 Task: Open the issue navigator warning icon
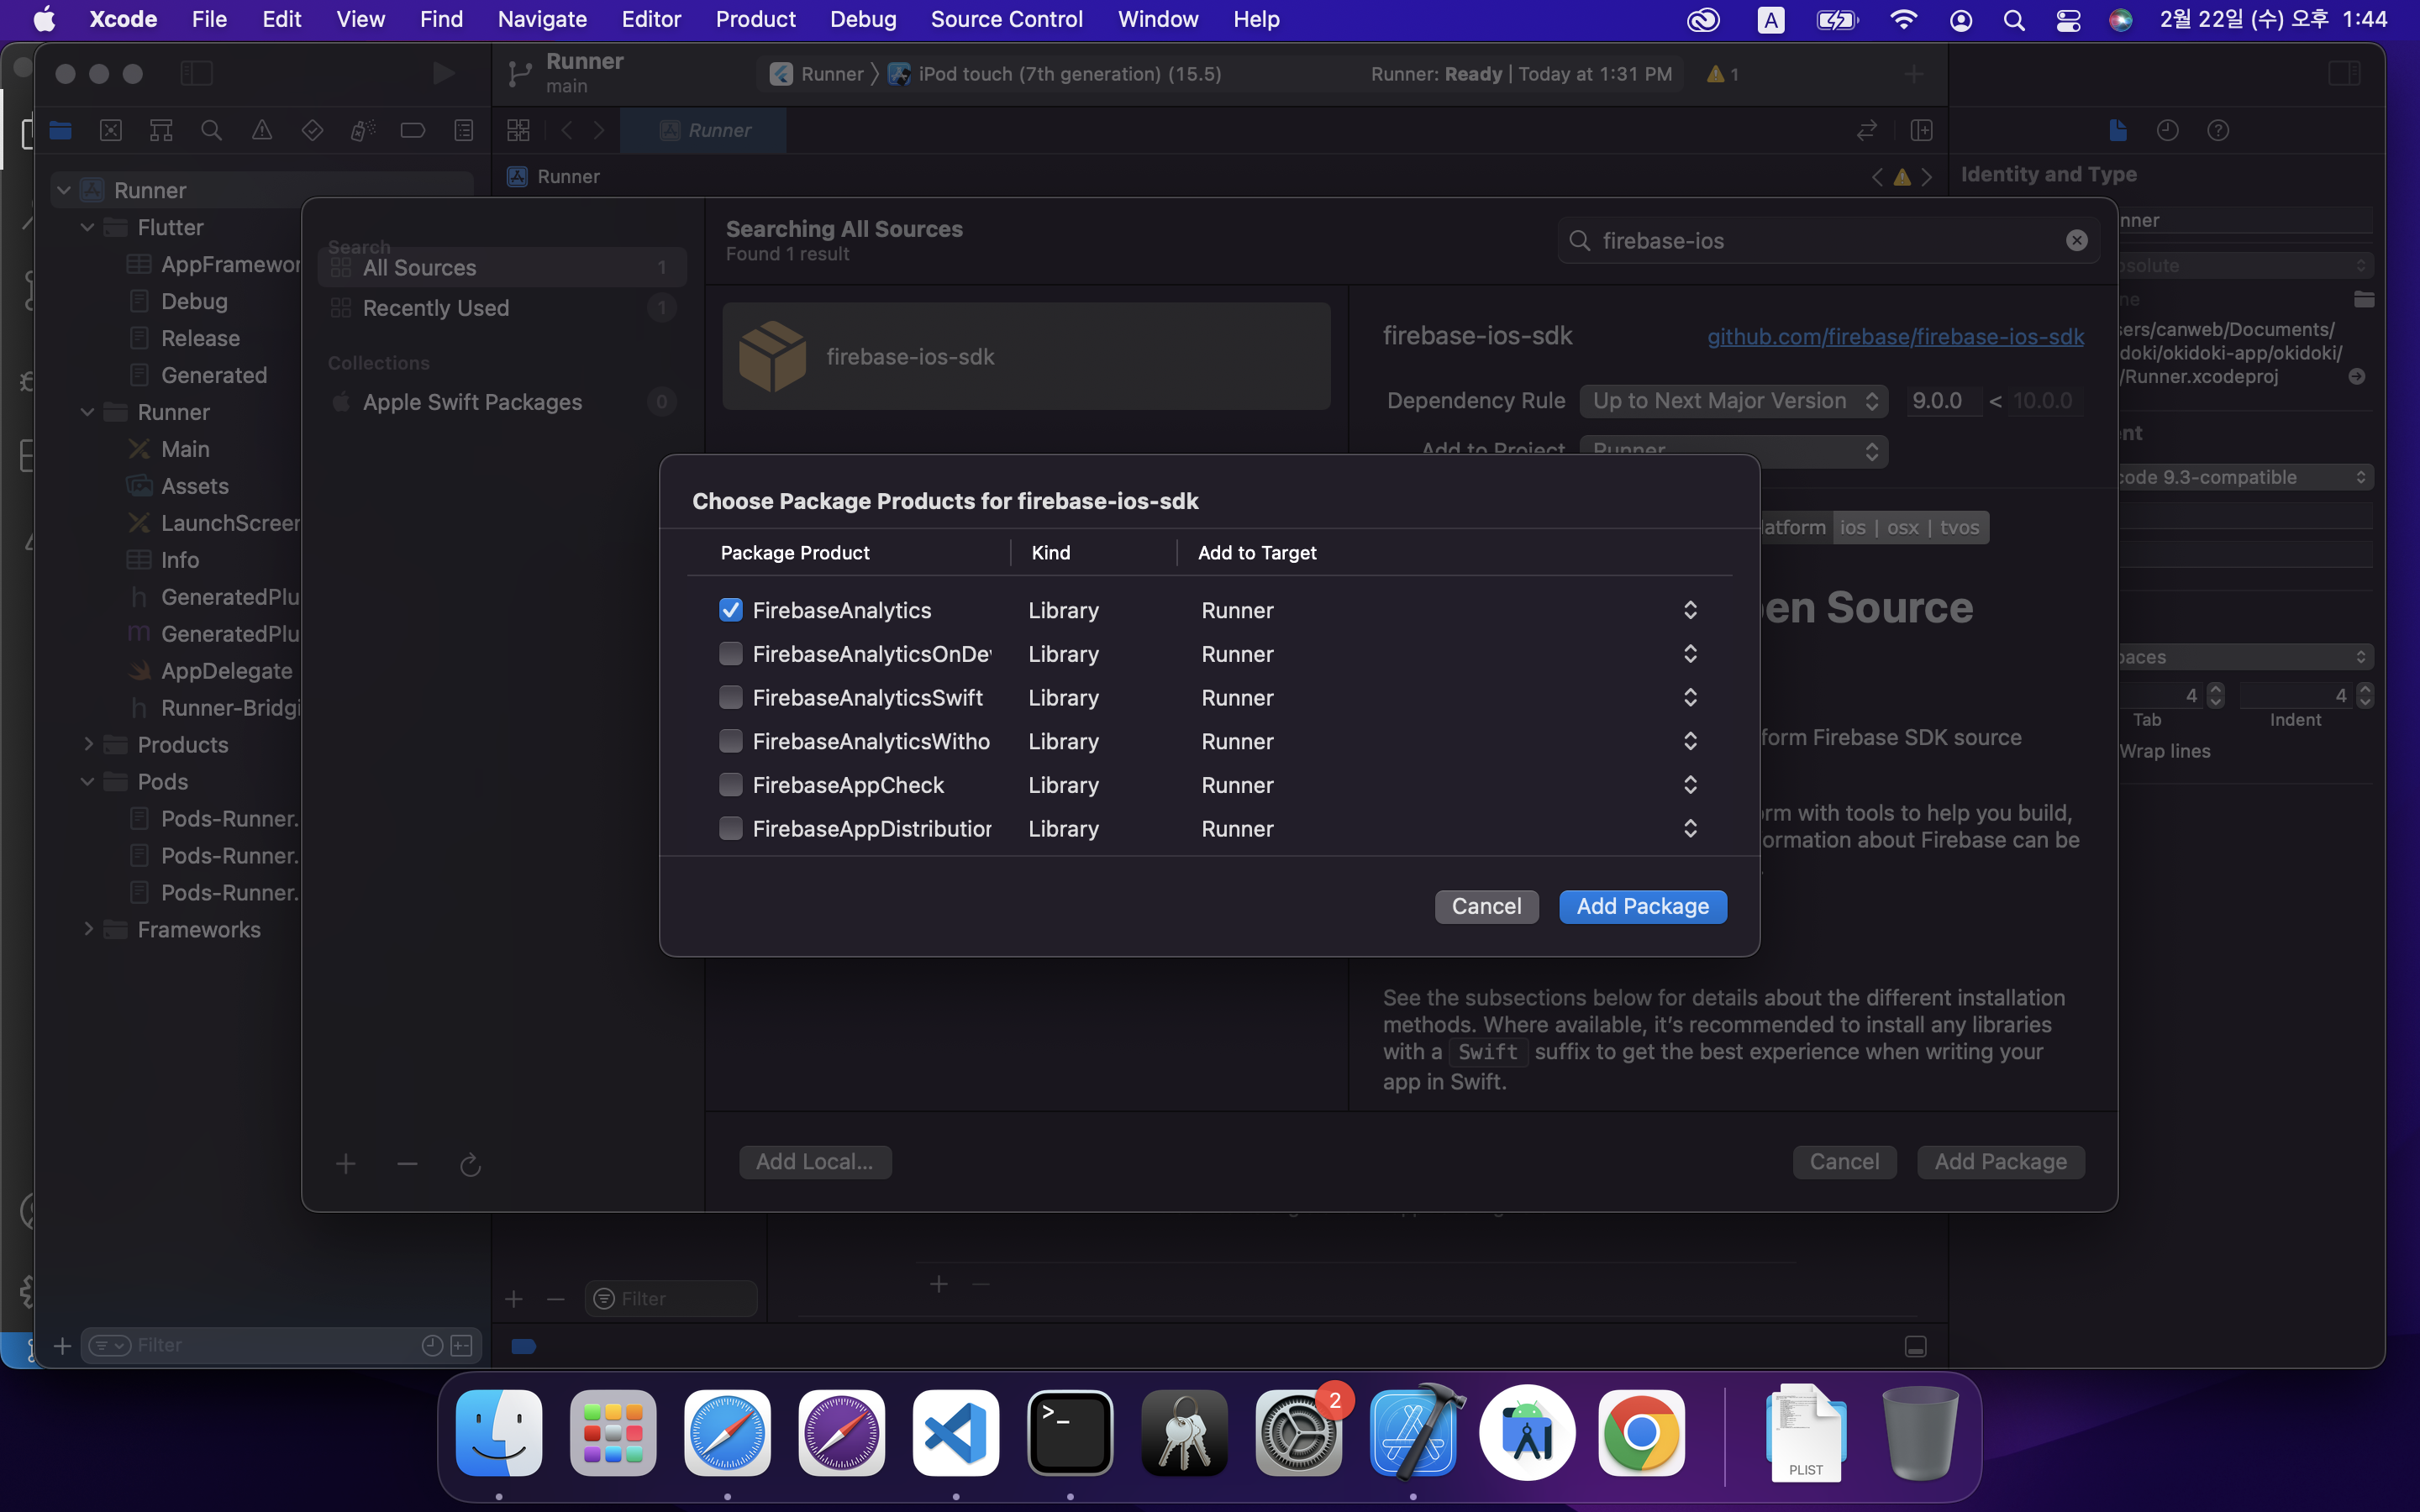[x=262, y=130]
